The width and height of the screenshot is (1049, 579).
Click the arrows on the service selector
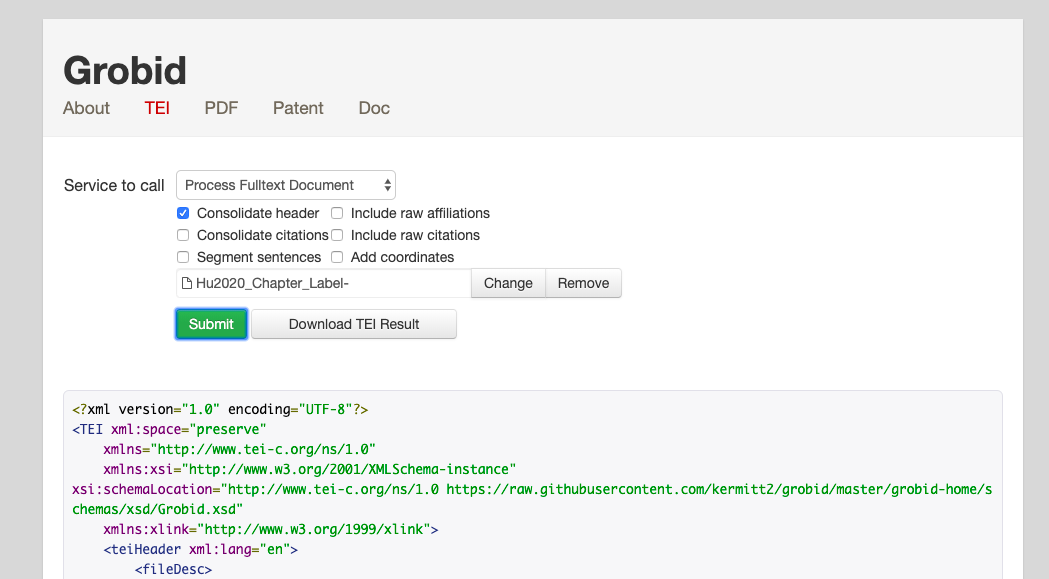click(x=386, y=185)
